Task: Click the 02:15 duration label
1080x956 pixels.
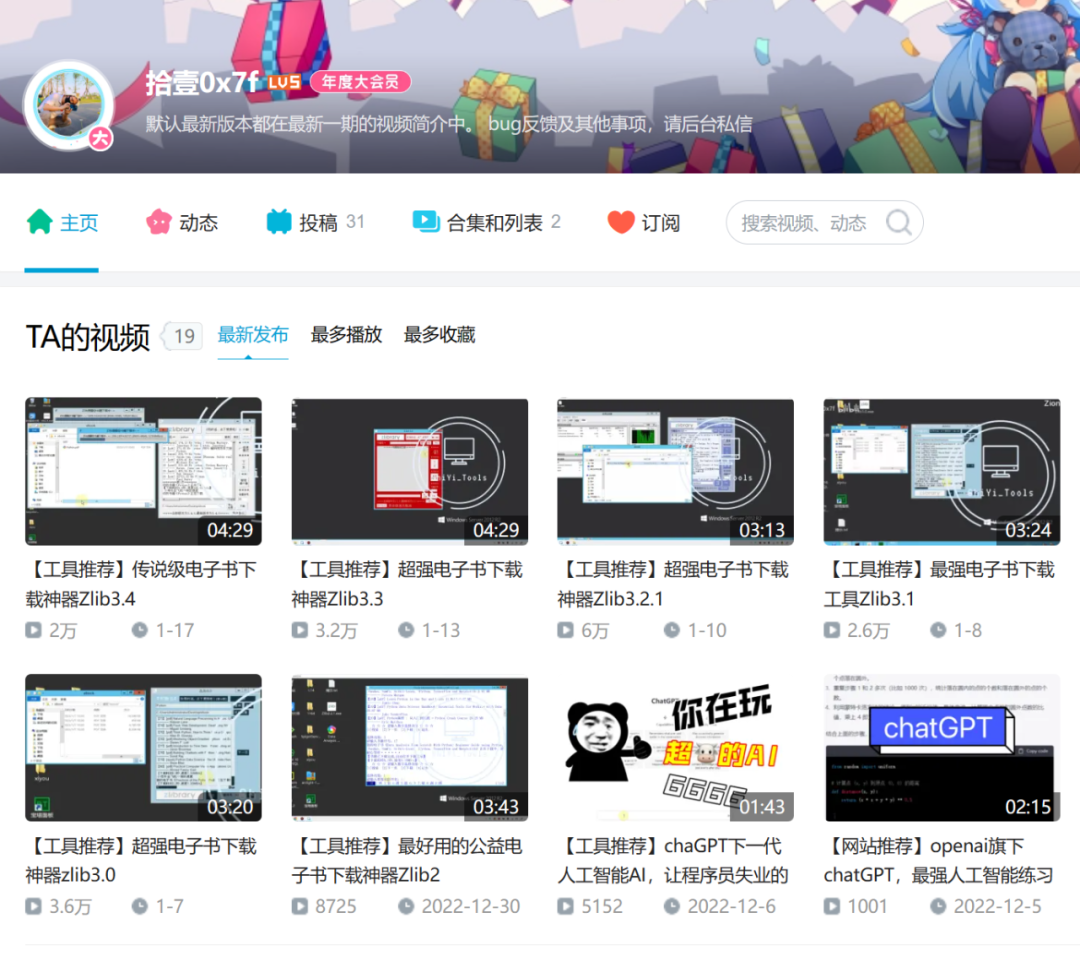Action: [x=1028, y=807]
